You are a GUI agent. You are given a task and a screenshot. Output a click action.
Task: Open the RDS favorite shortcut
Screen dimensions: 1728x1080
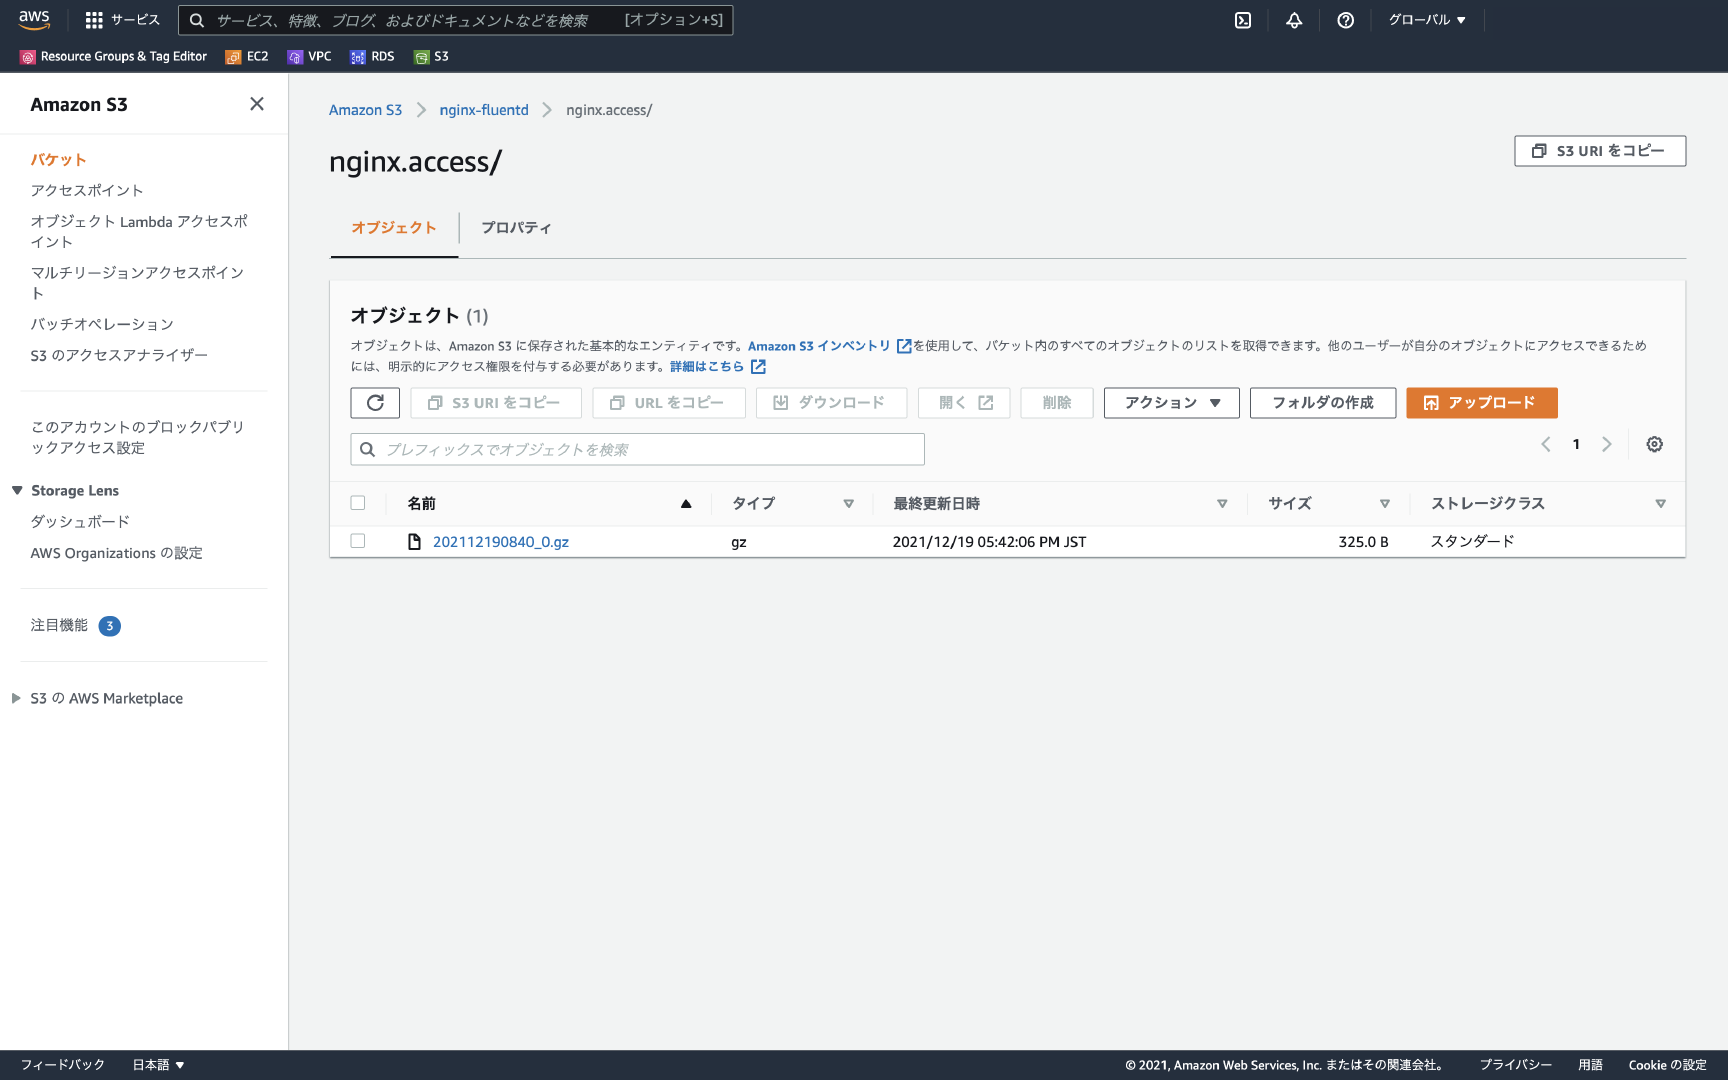coord(372,57)
